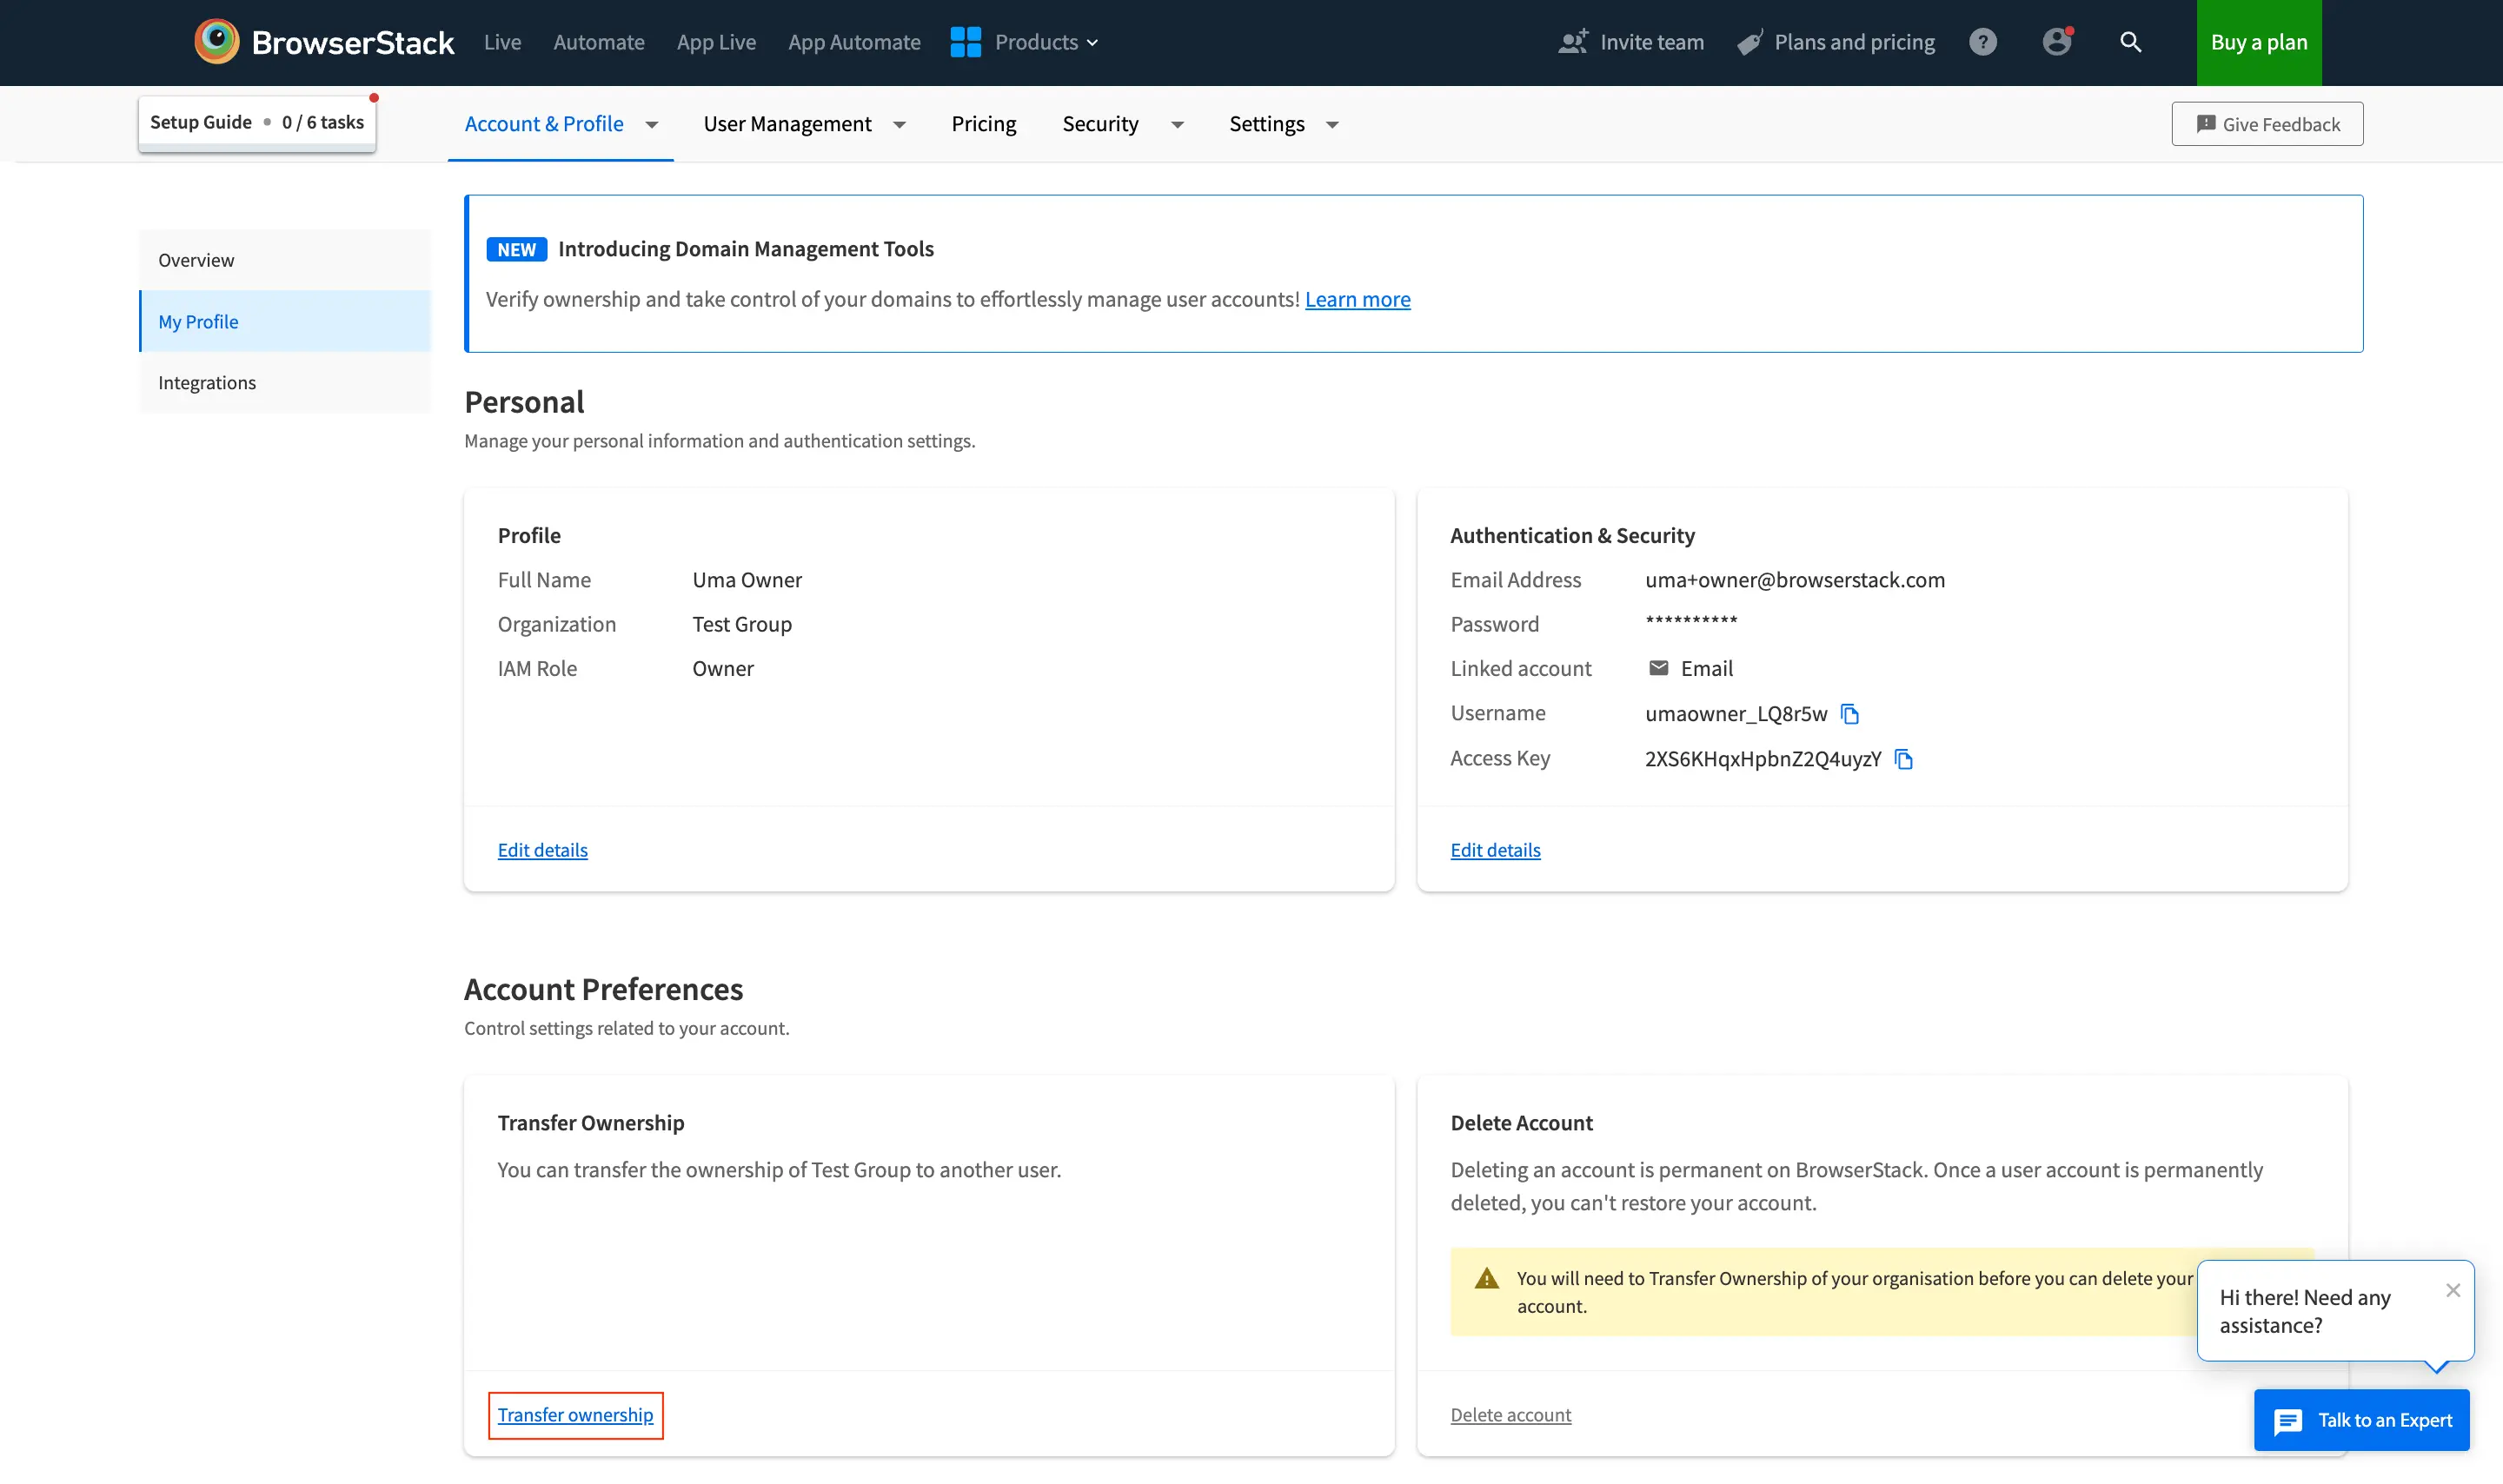Image resolution: width=2503 pixels, height=1484 pixels.
Task: Click the email uma+owner@browserstack.com
Action: click(x=1794, y=580)
